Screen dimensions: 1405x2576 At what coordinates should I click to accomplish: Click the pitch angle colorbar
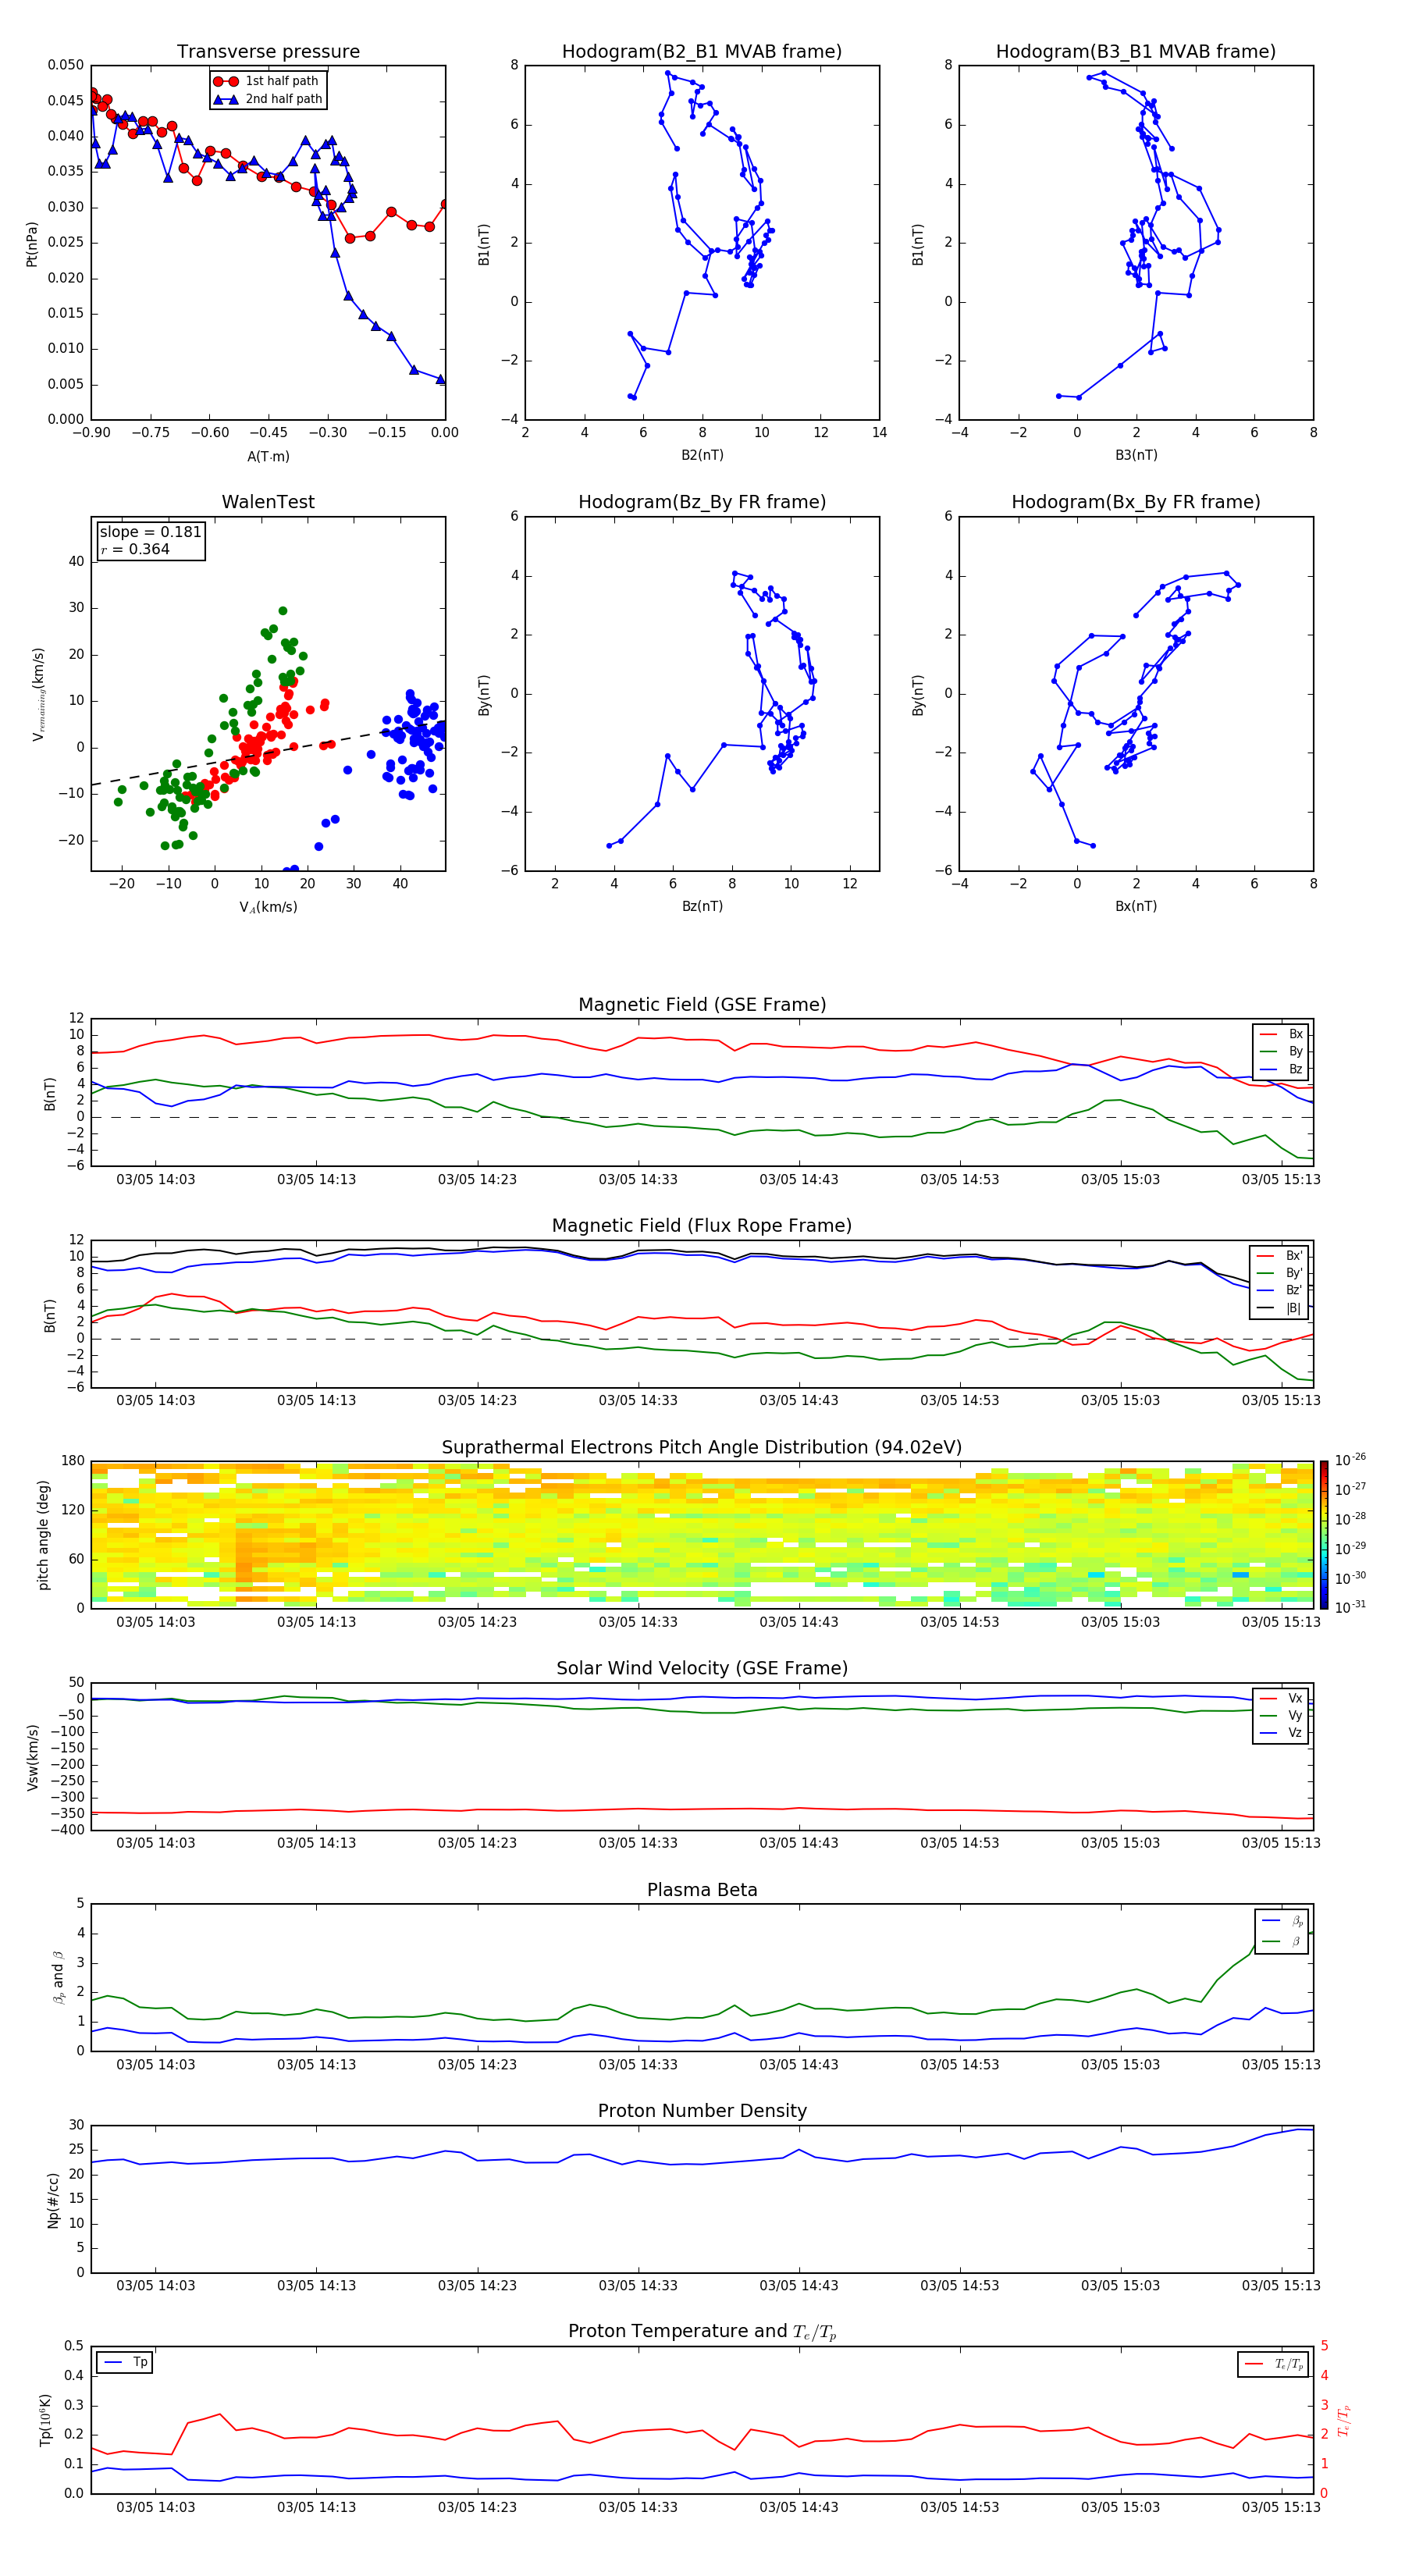pos(1324,1535)
